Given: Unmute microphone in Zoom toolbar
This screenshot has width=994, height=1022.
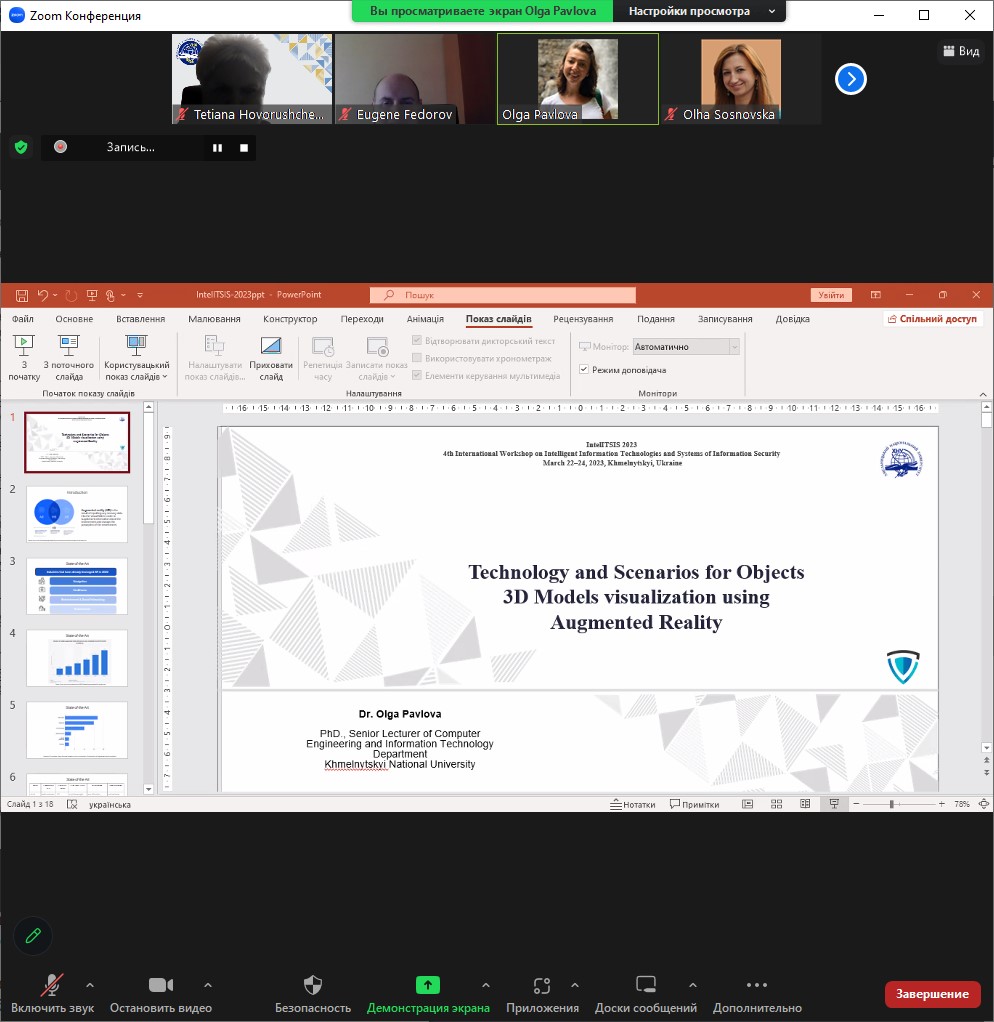Looking at the screenshot, I should 52,985.
